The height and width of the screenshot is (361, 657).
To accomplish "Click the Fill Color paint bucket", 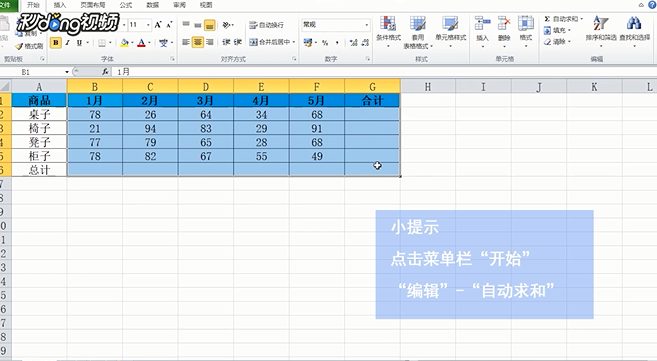I will click(124, 43).
